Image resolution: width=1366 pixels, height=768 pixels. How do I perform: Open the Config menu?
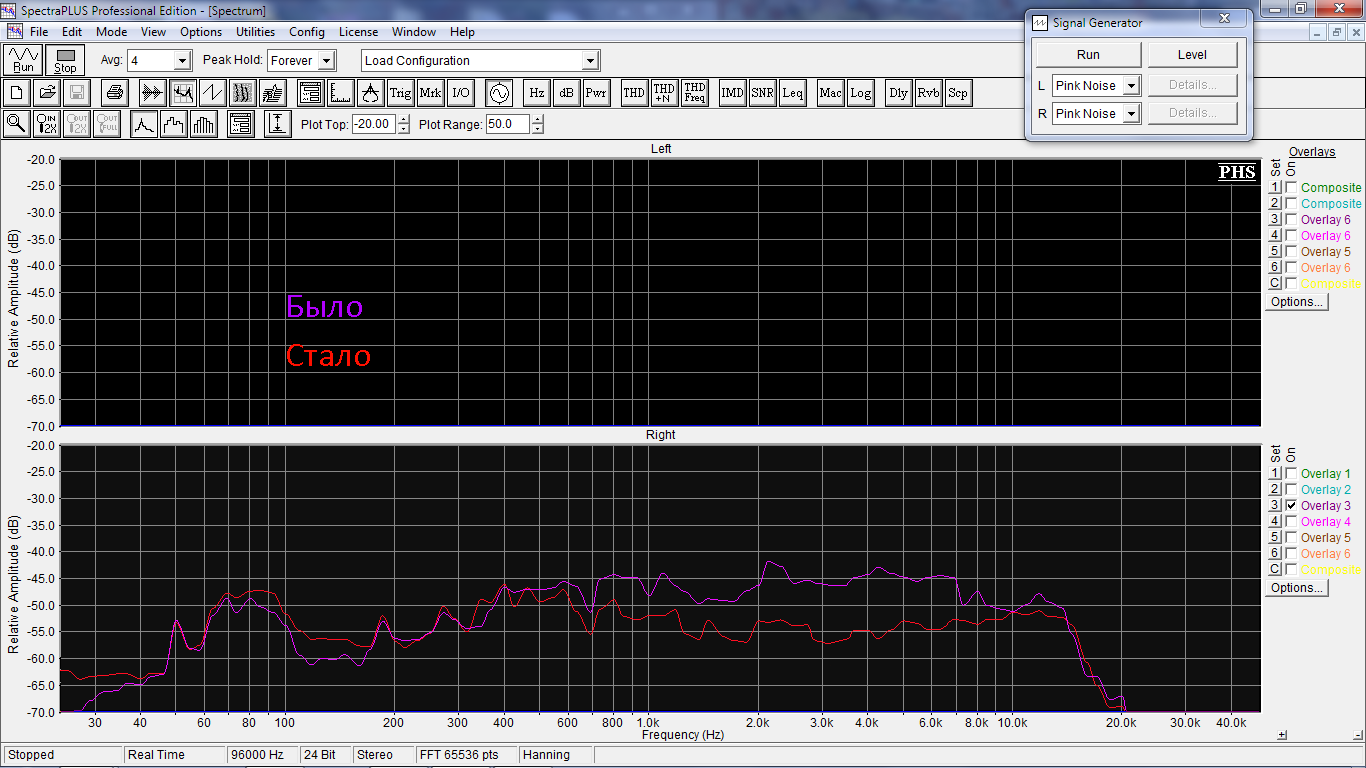307,32
